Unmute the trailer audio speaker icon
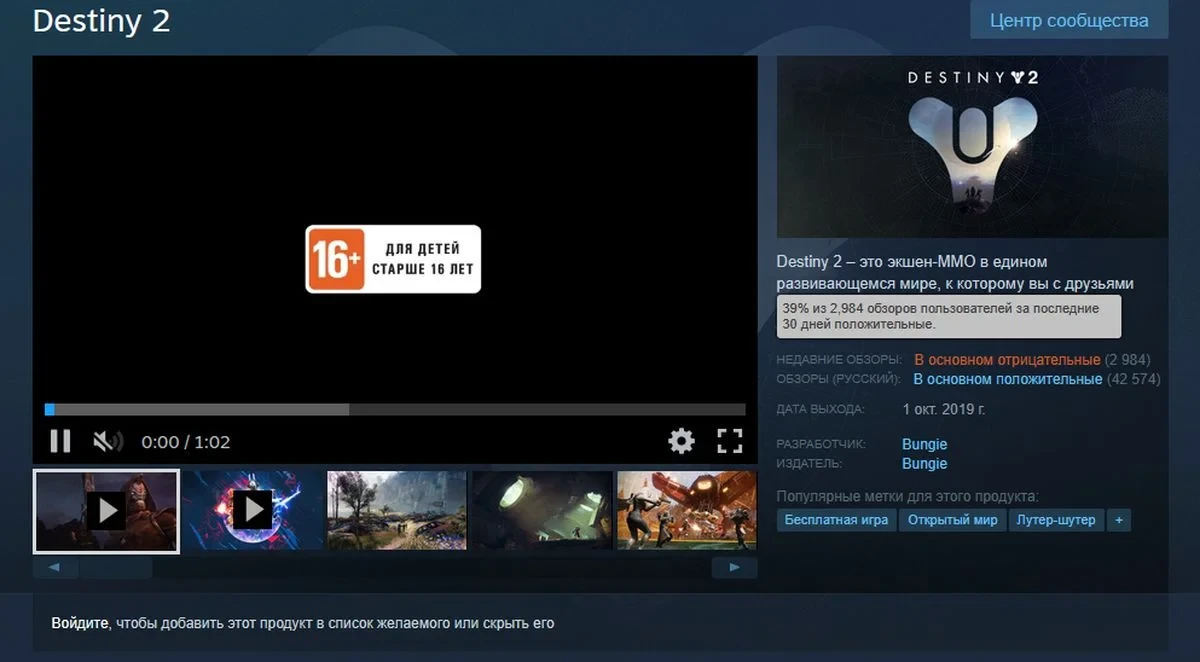Screen dimensions: 1200x662 tap(107, 441)
